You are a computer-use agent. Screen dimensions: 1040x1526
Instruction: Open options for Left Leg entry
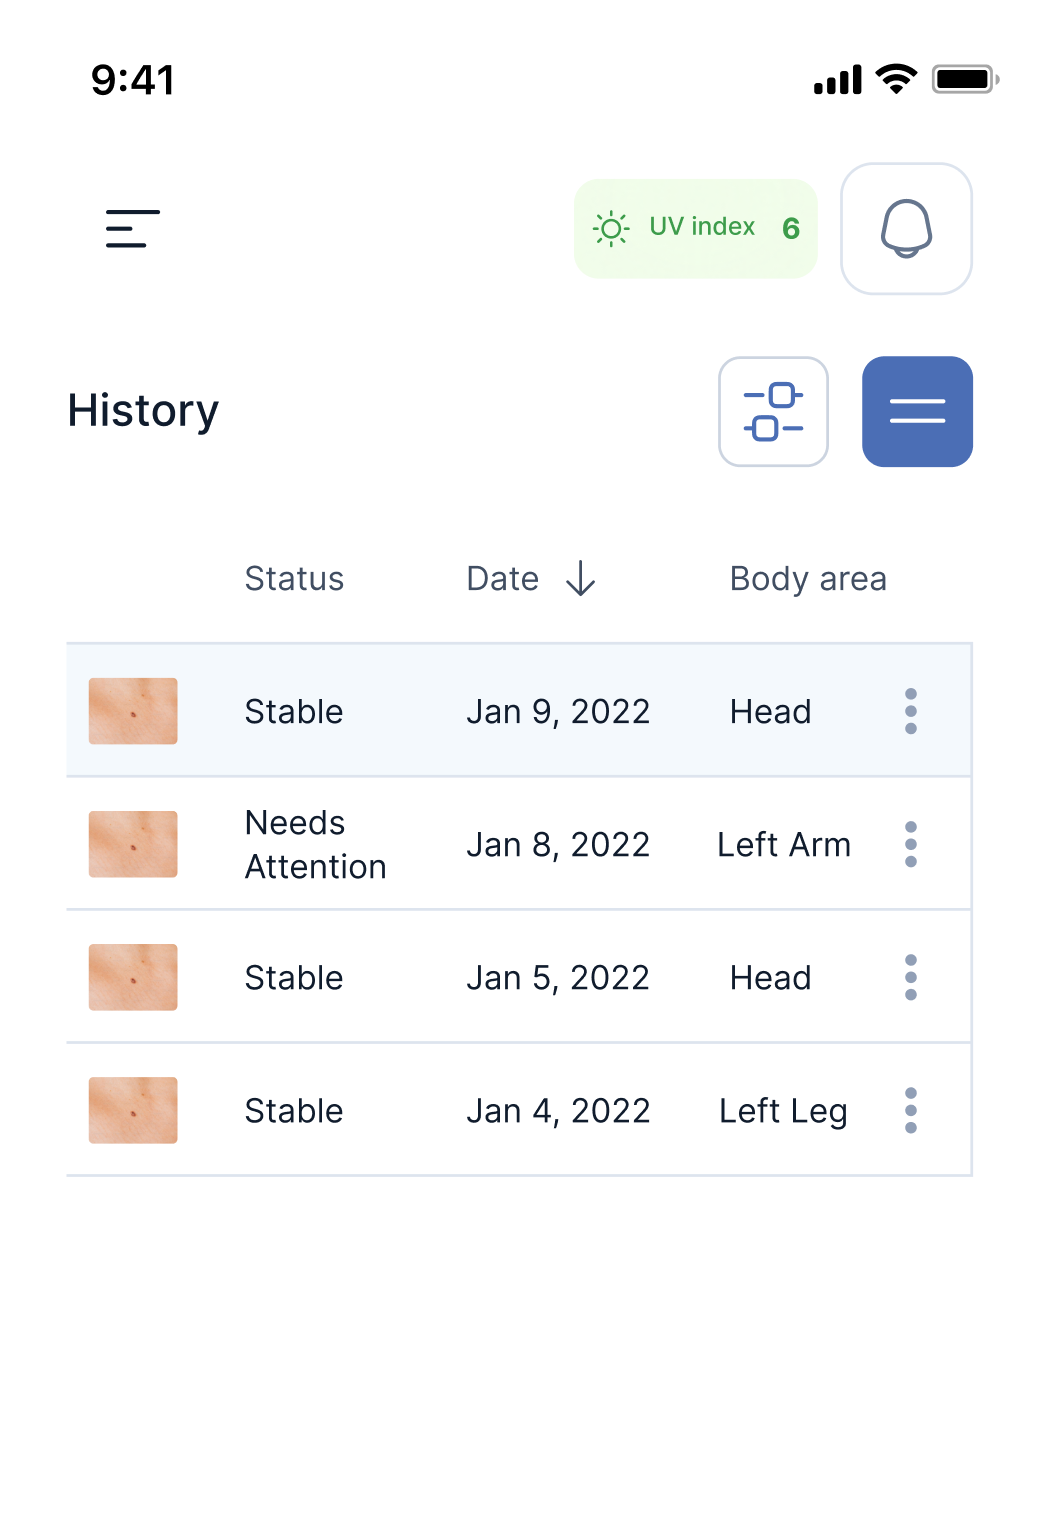coord(910,1110)
